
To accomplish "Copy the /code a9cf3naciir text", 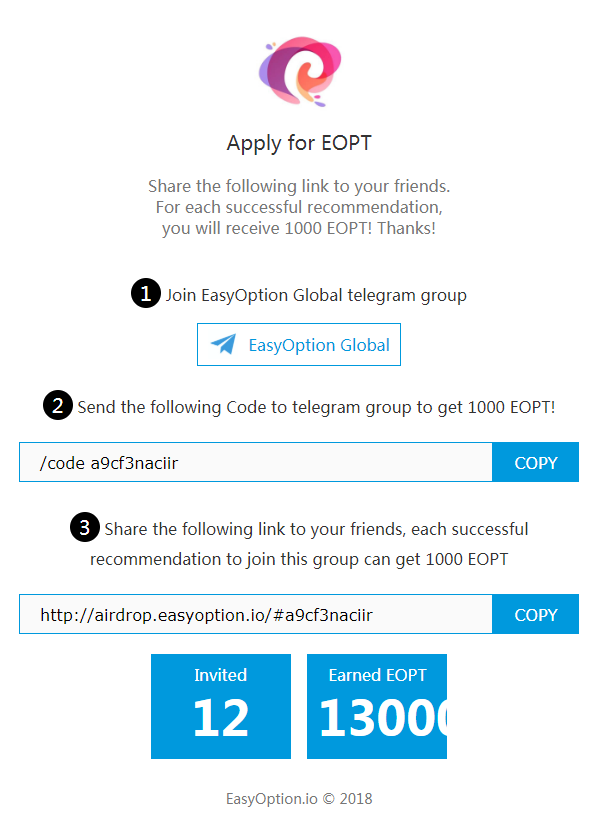I will (x=535, y=462).
